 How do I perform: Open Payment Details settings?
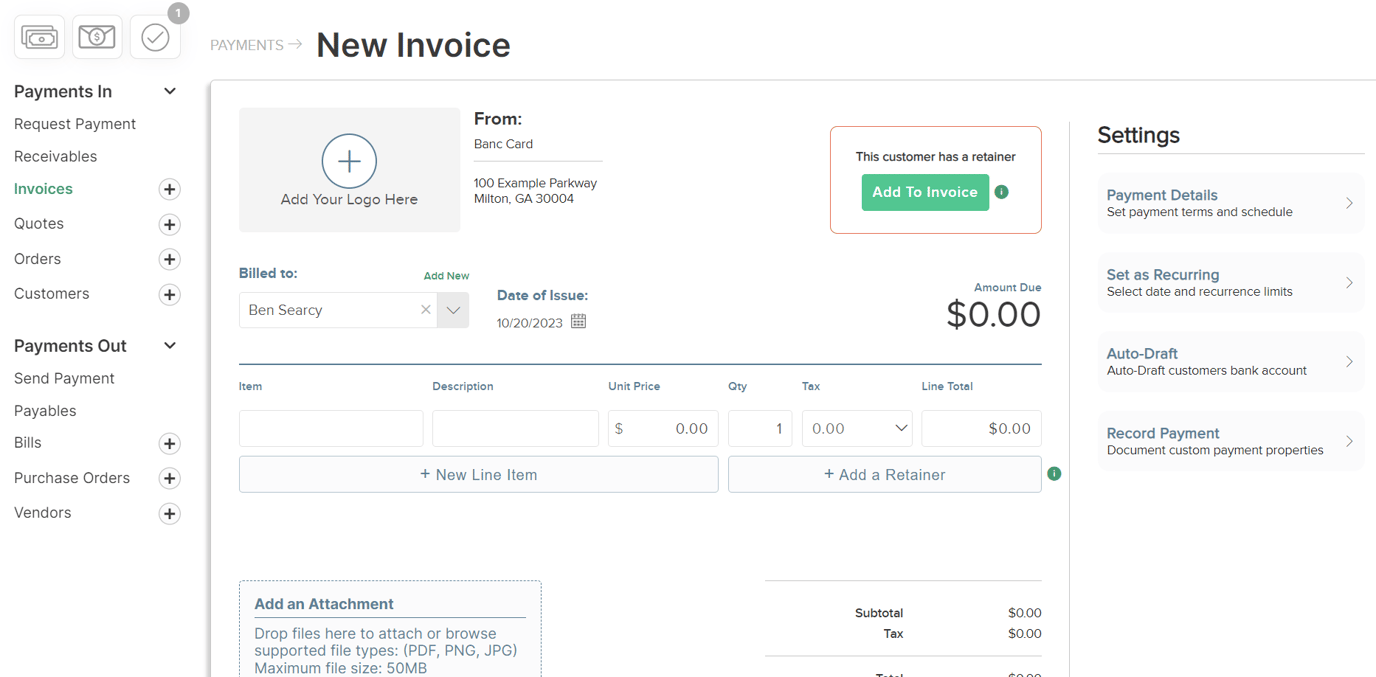(x=1230, y=203)
